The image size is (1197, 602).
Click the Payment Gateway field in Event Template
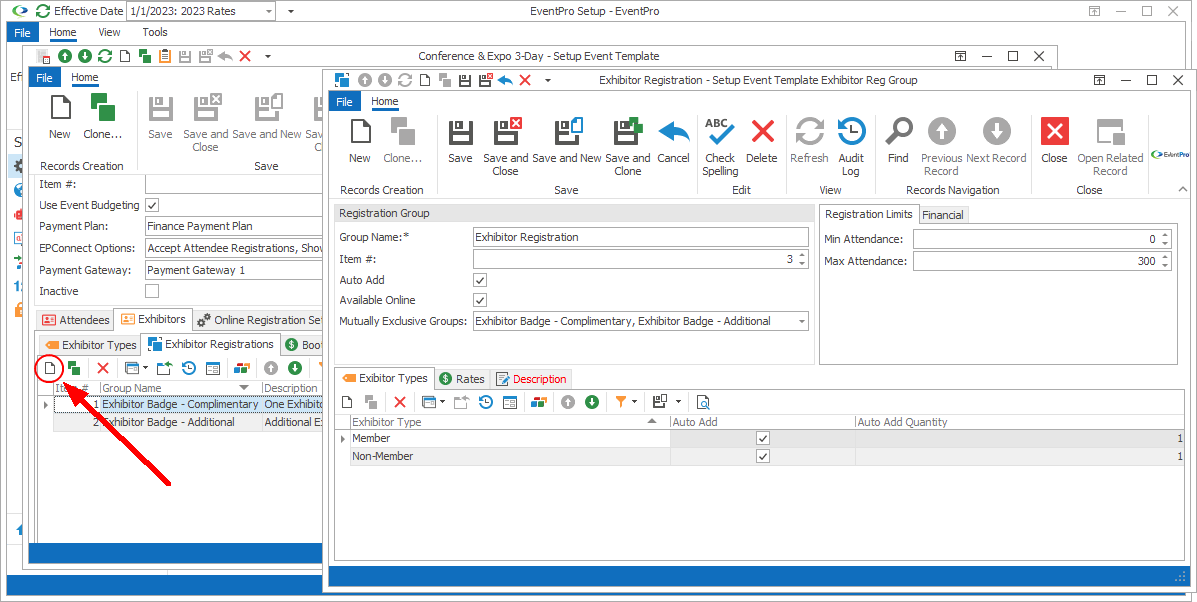coord(234,270)
